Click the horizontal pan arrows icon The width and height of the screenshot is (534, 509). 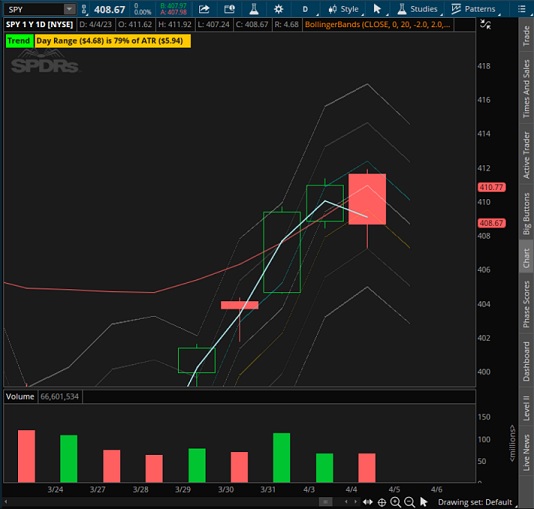[367, 502]
